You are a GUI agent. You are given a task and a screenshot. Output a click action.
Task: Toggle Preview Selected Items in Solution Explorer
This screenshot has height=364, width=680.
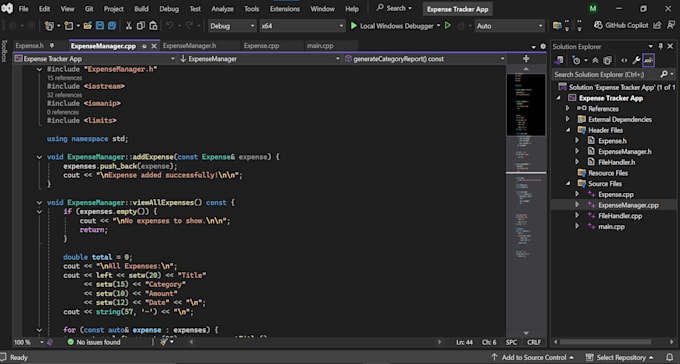pyautogui.click(x=648, y=60)
